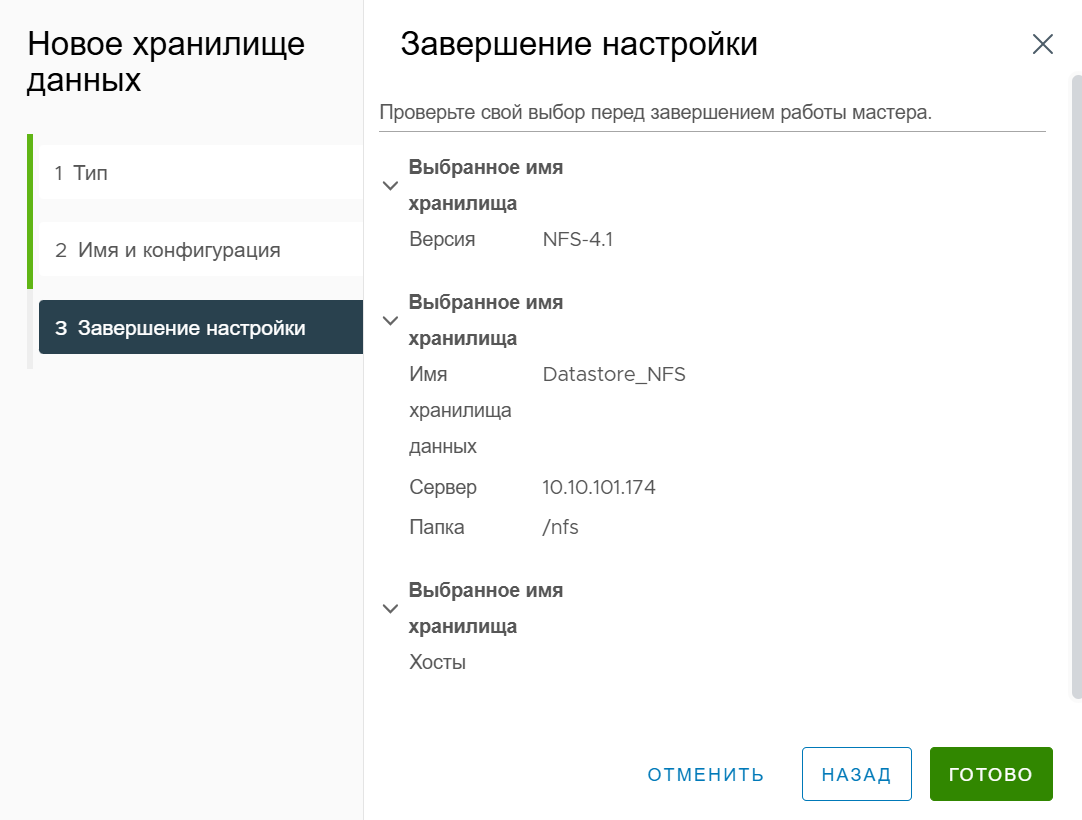Collapse the section containing Datastore_NFS details
Screen dimensions: 1082x820
click(x=391, y=320)
